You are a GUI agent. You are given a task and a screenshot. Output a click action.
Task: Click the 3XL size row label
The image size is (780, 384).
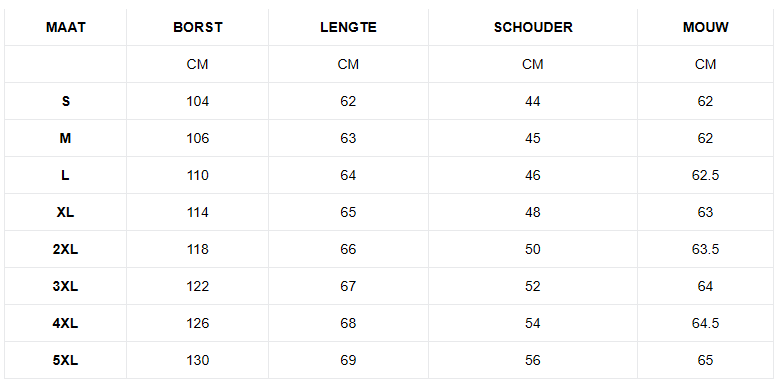66,287
